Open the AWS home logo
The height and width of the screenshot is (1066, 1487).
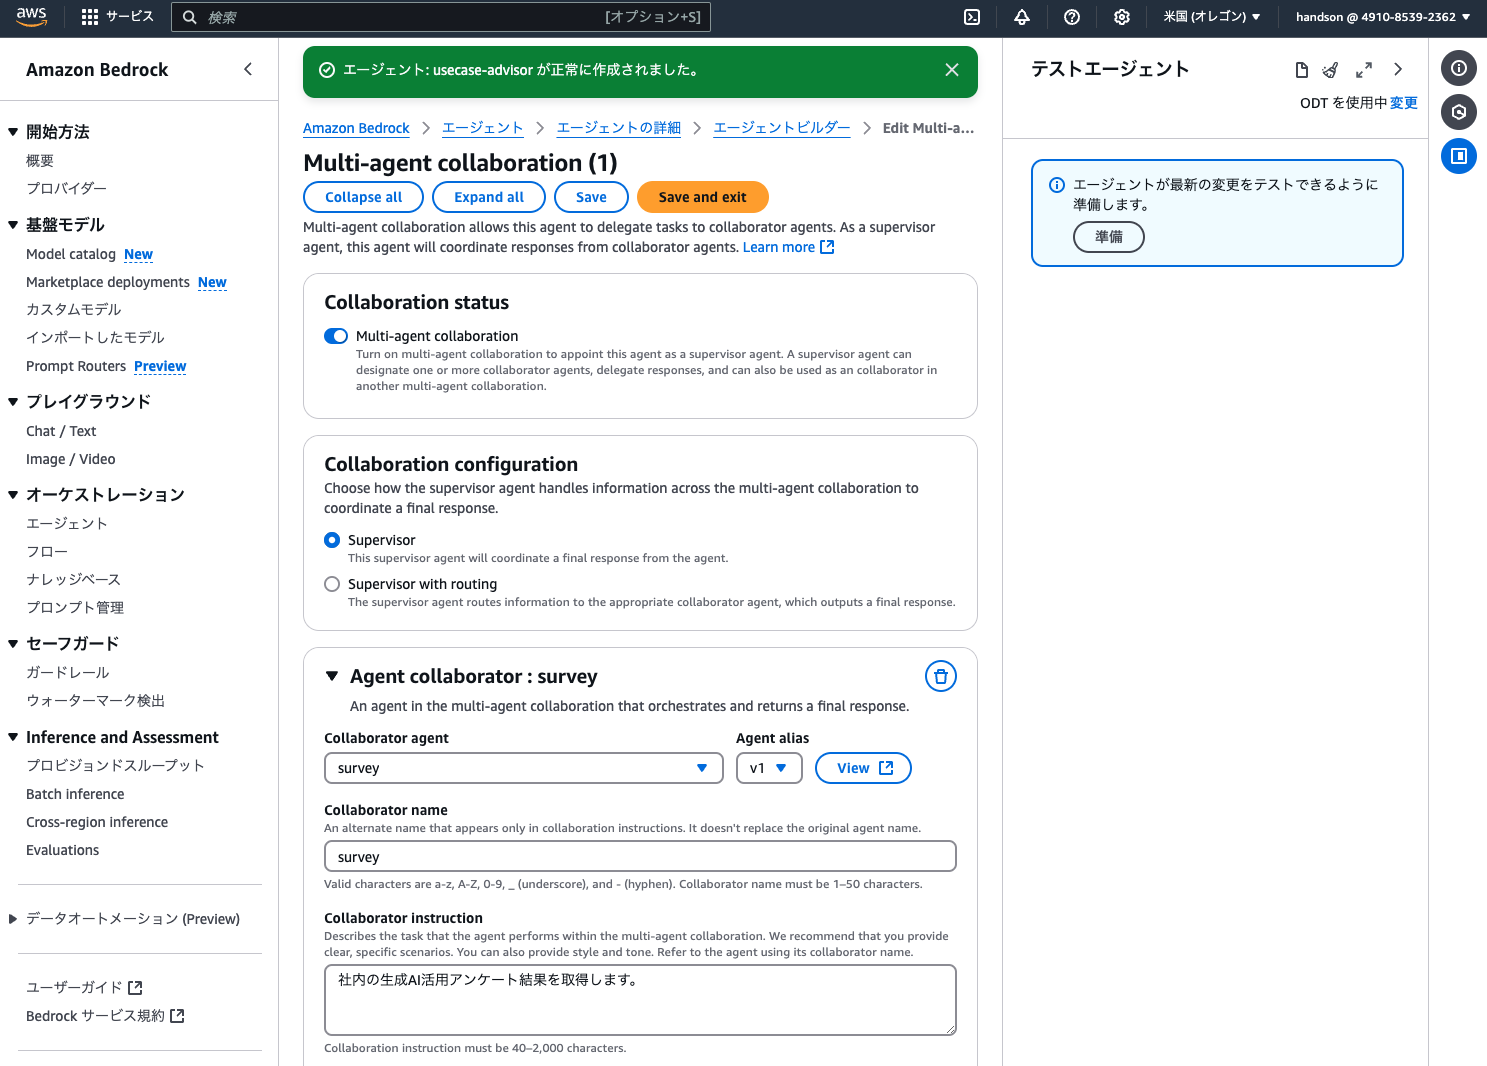click(x=31, y=16)
